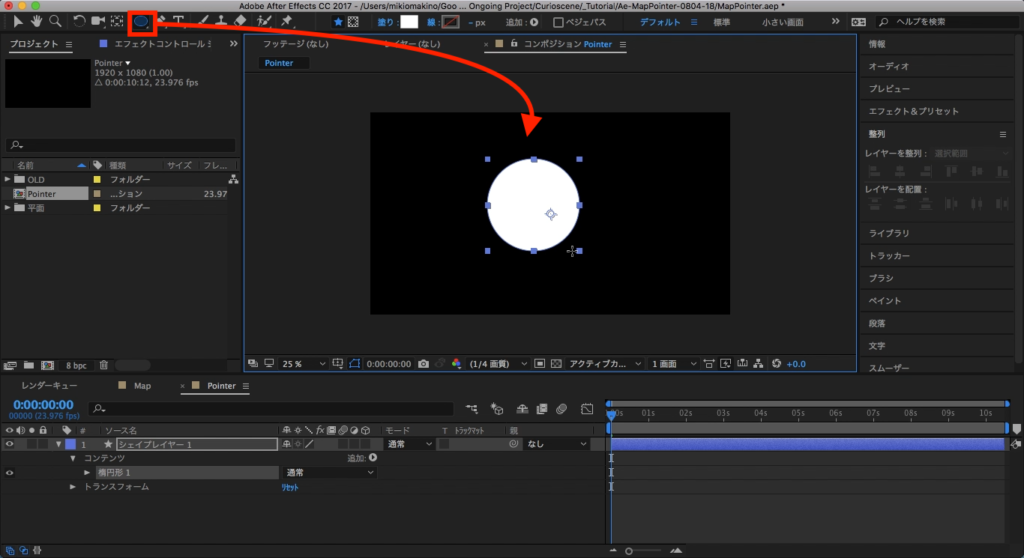Viewport: 1024px width, 558px height.
Task: Expand the トランスフォーム property group
Action: 72,487
